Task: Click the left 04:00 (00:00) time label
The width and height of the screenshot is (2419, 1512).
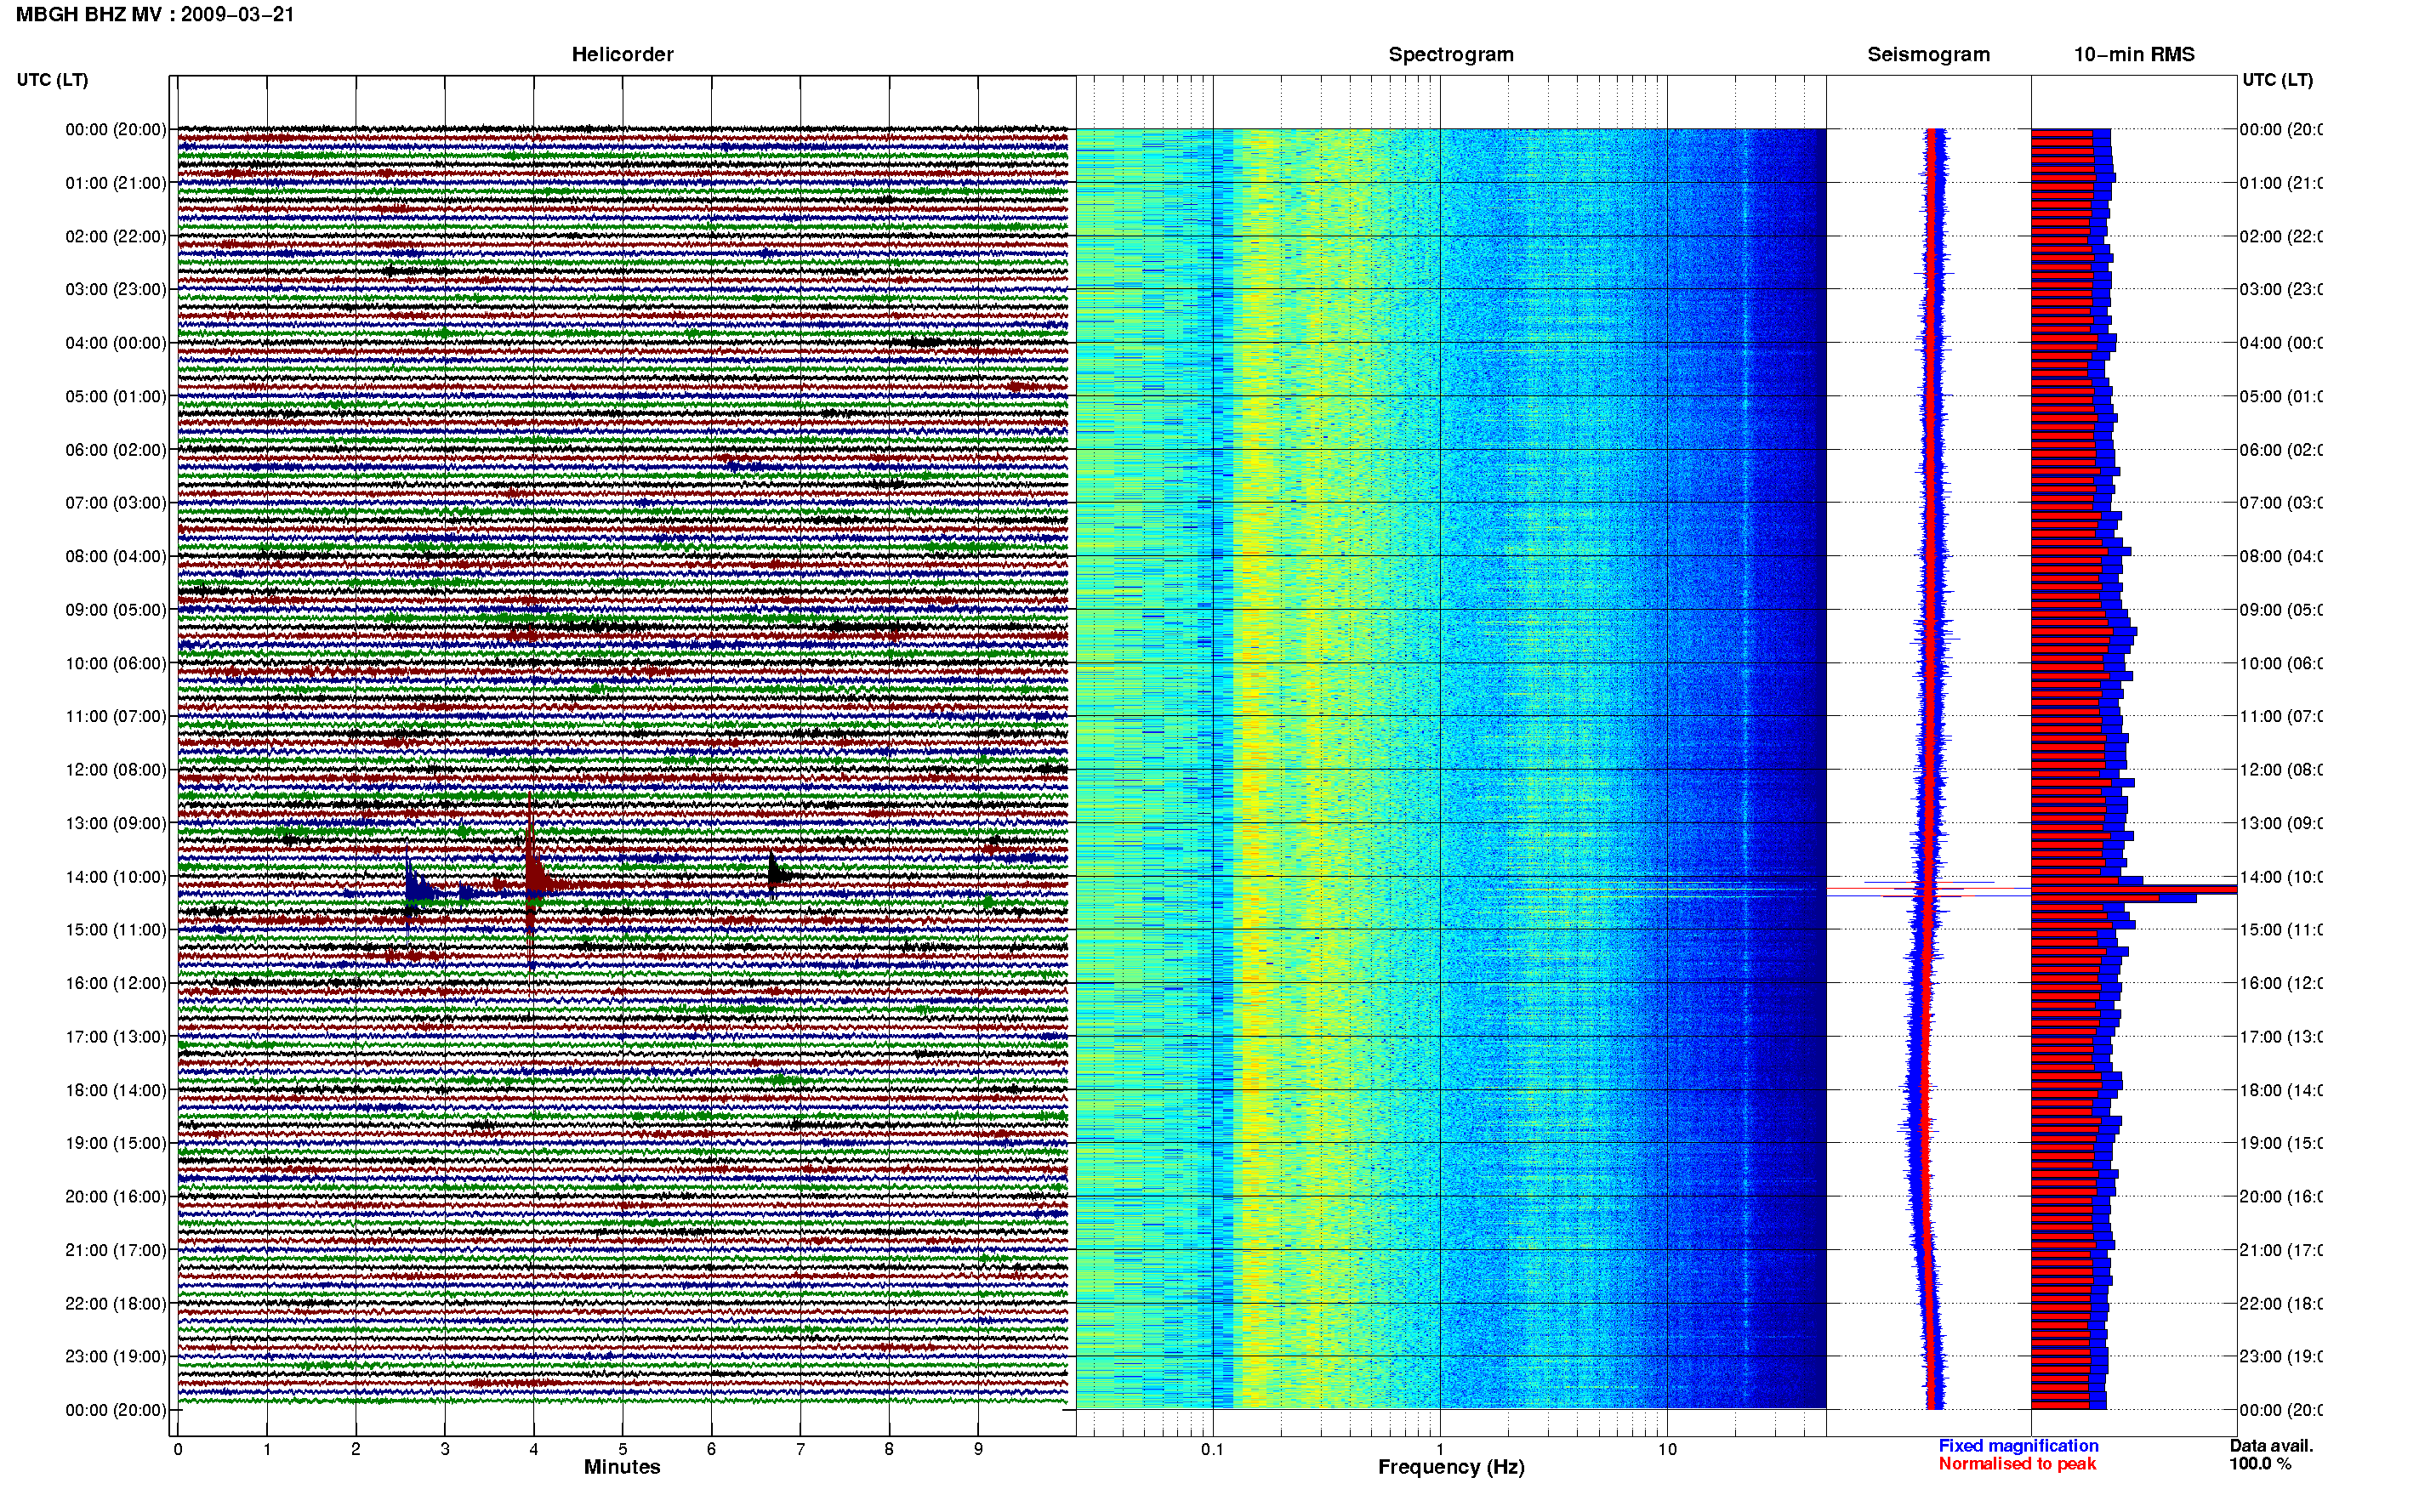Action: (x=116, y=343)
